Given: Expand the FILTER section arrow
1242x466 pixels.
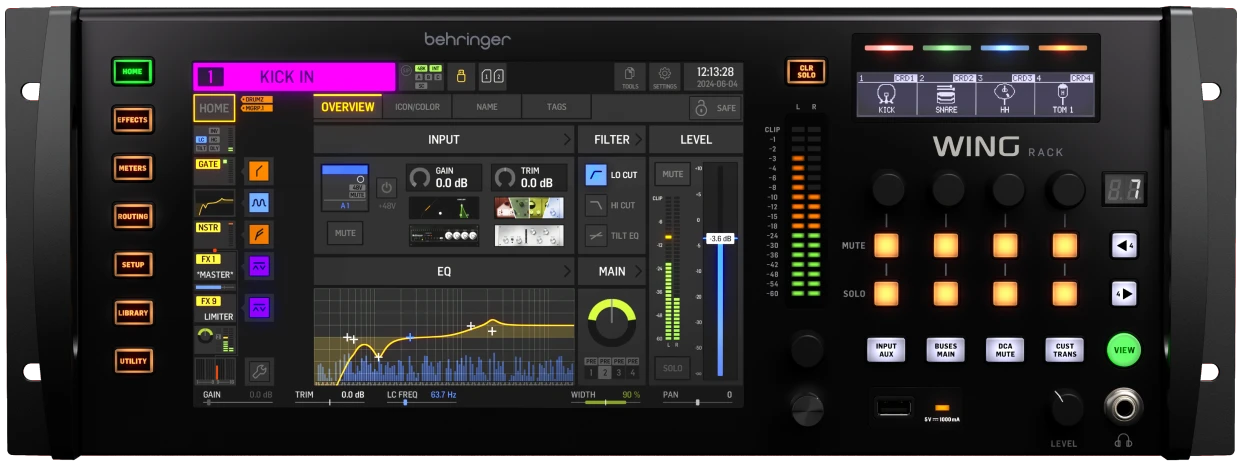Looking at the screenshot, I should point(639,139).
